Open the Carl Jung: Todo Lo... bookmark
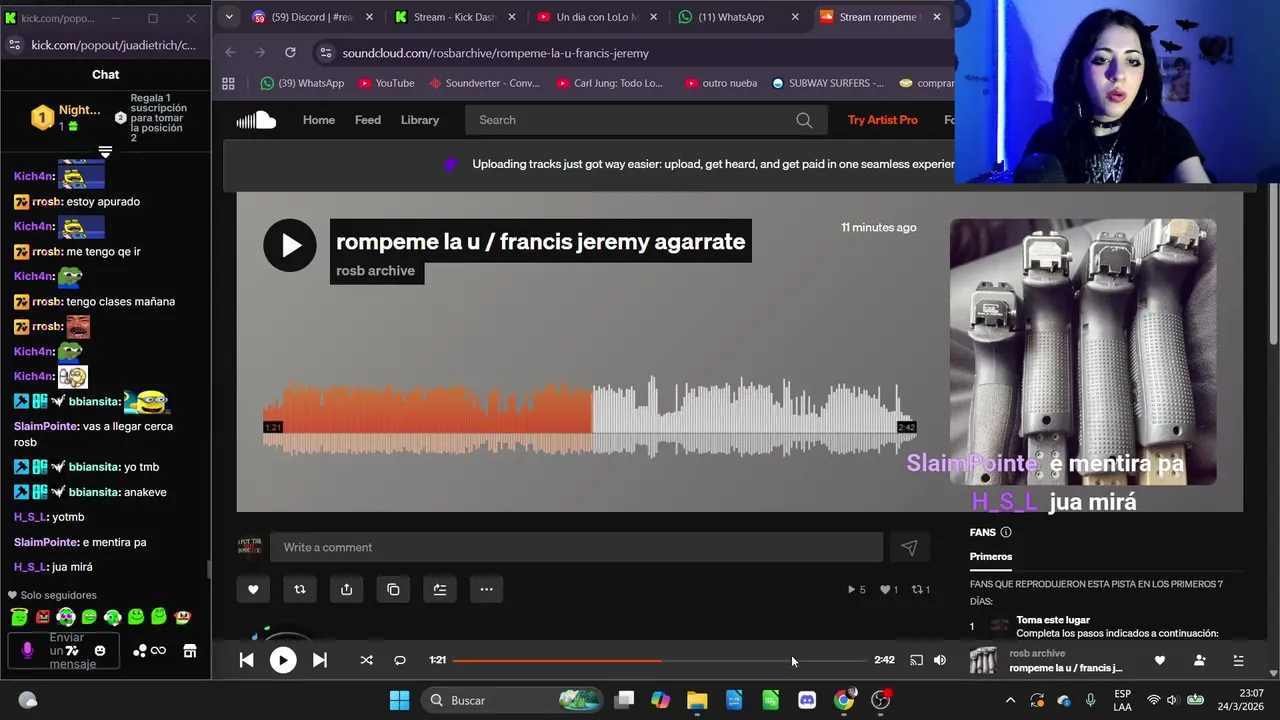The width and height of the screenshot is (1280, 720). pos(610,83)
